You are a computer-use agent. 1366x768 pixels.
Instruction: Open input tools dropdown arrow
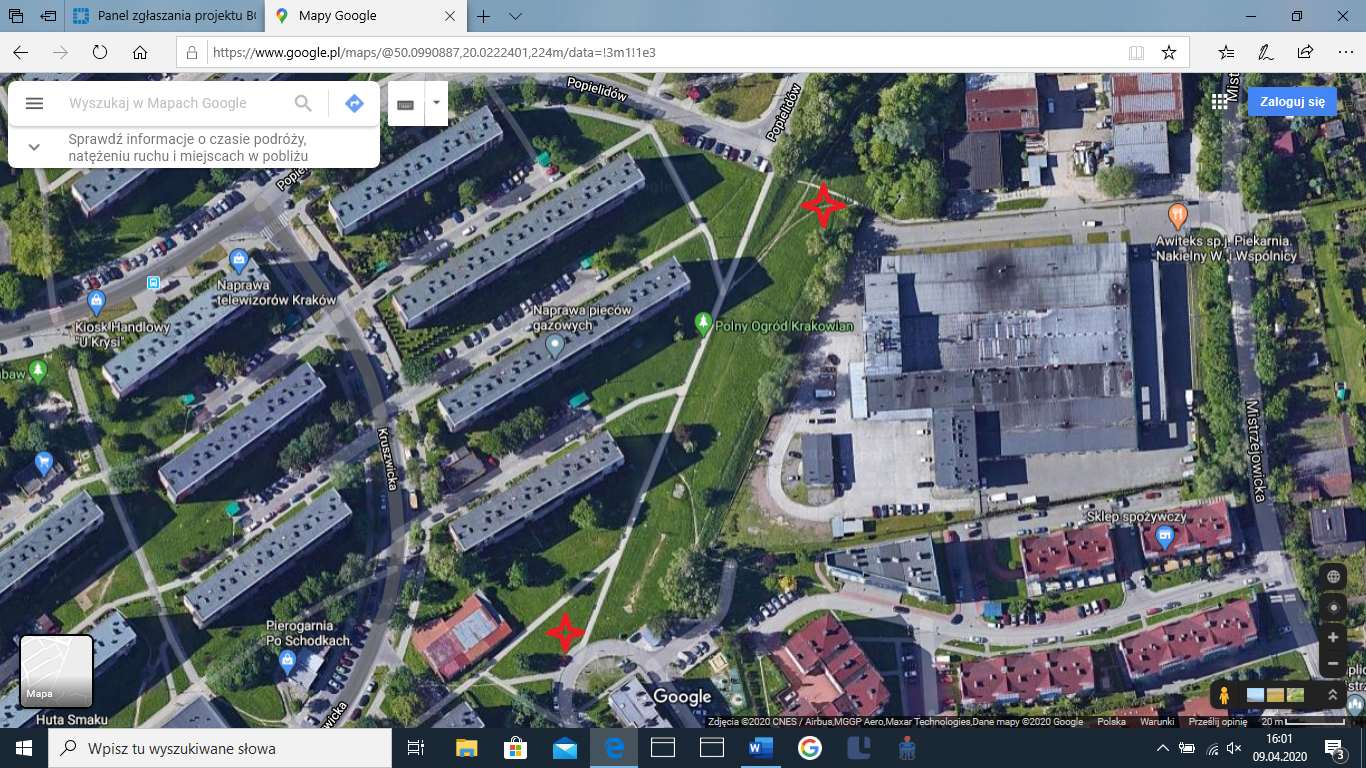tap(436, 102)
